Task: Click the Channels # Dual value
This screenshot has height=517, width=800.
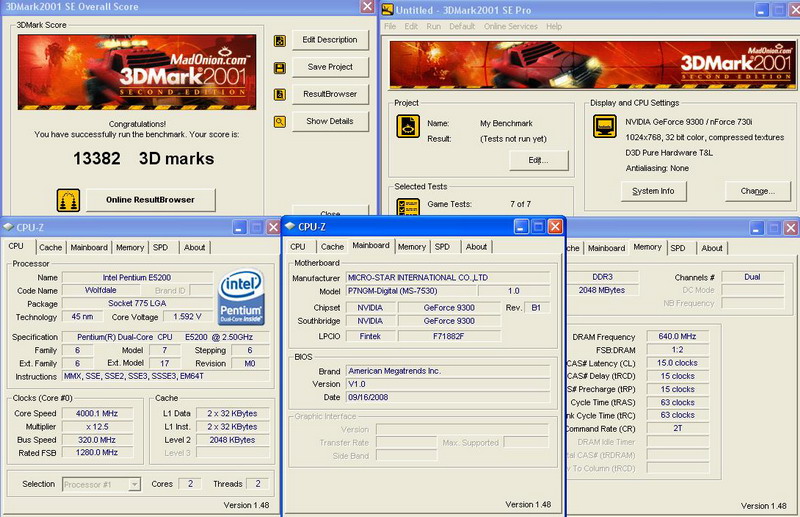Action: click(x=753, y=277)
